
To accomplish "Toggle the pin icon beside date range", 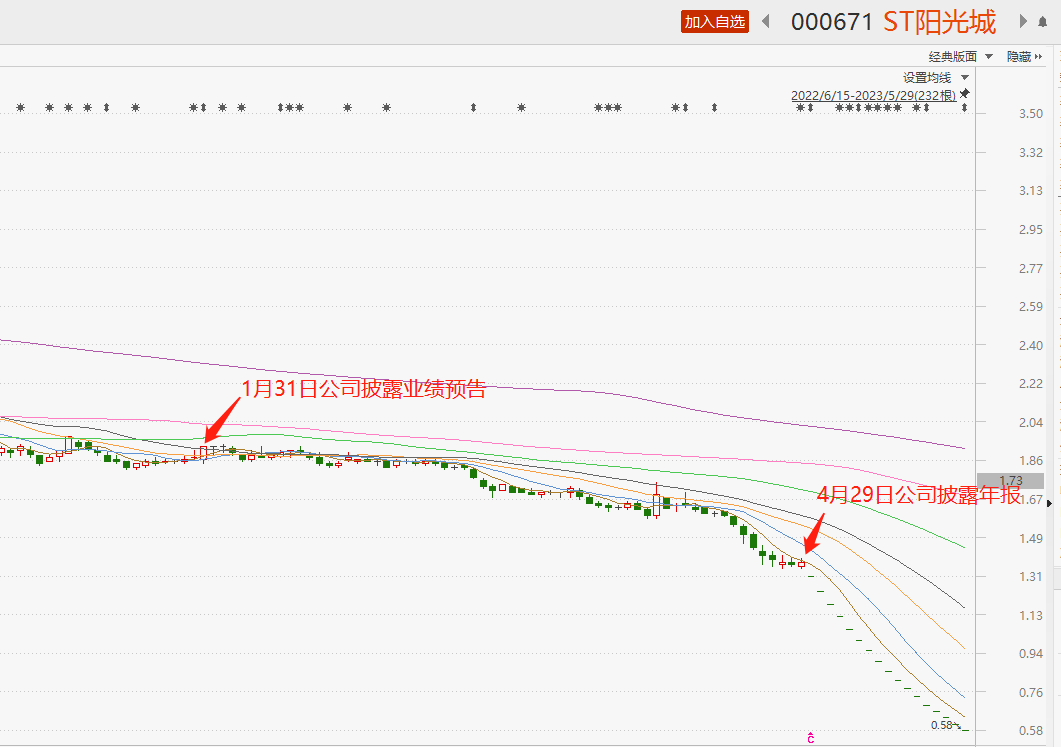I will pyautogui.click(x=965, y=94).
